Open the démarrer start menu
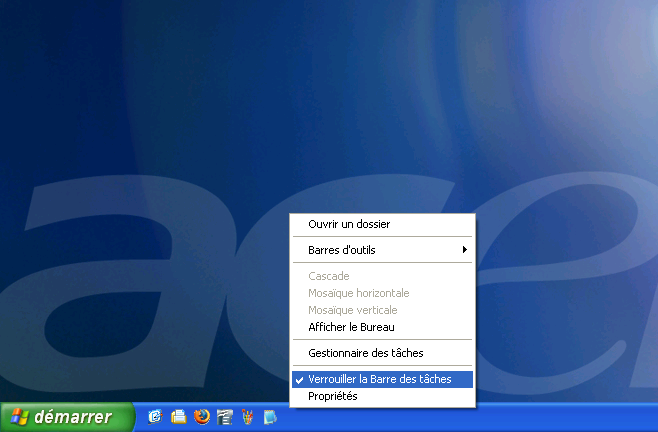This screenshot has height=432, width=658. pos(67,417)
